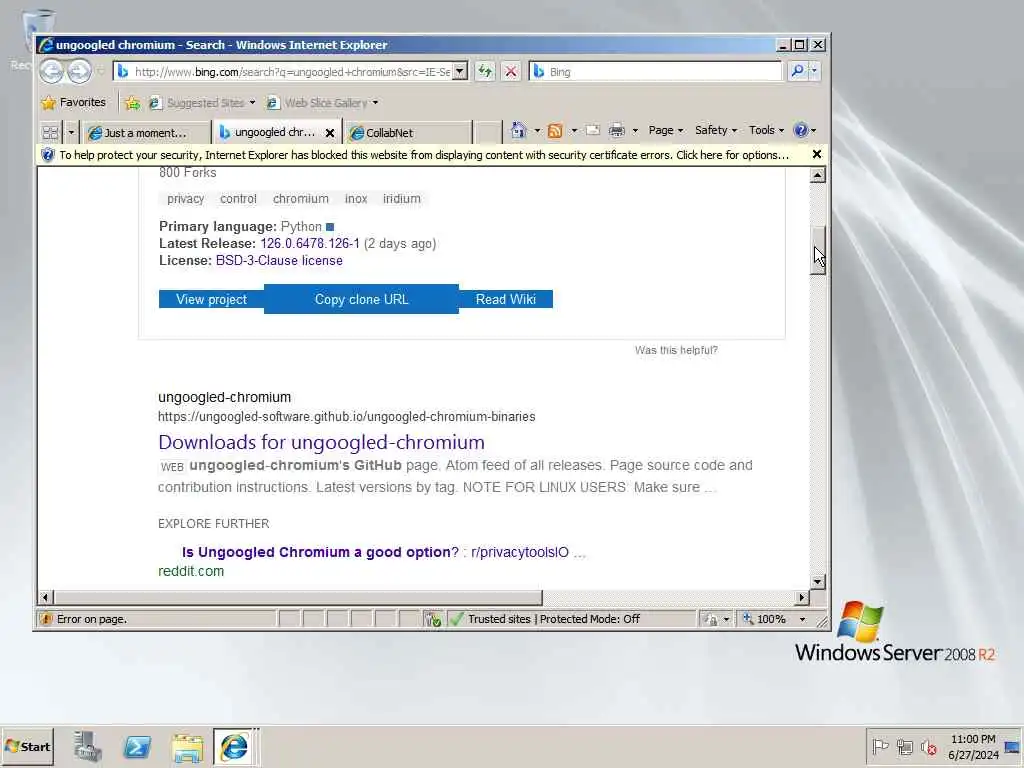Viewport: 1024px width, 768px height.
Task: Open the 'chromium' topic tag
Action: [x=300, y=199]
